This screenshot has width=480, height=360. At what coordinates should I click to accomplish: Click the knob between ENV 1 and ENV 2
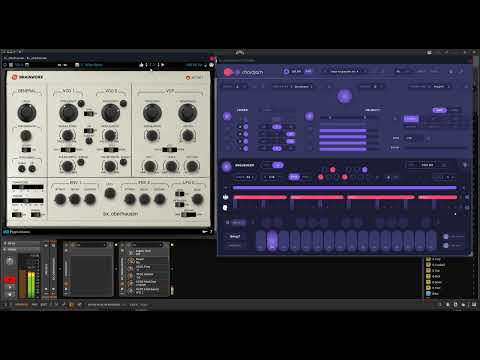click(x=110, y=193)
